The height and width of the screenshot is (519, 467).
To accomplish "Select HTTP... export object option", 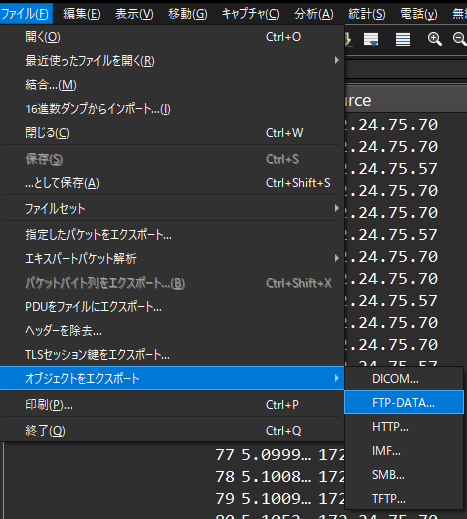I will click(x=404, y=427).
